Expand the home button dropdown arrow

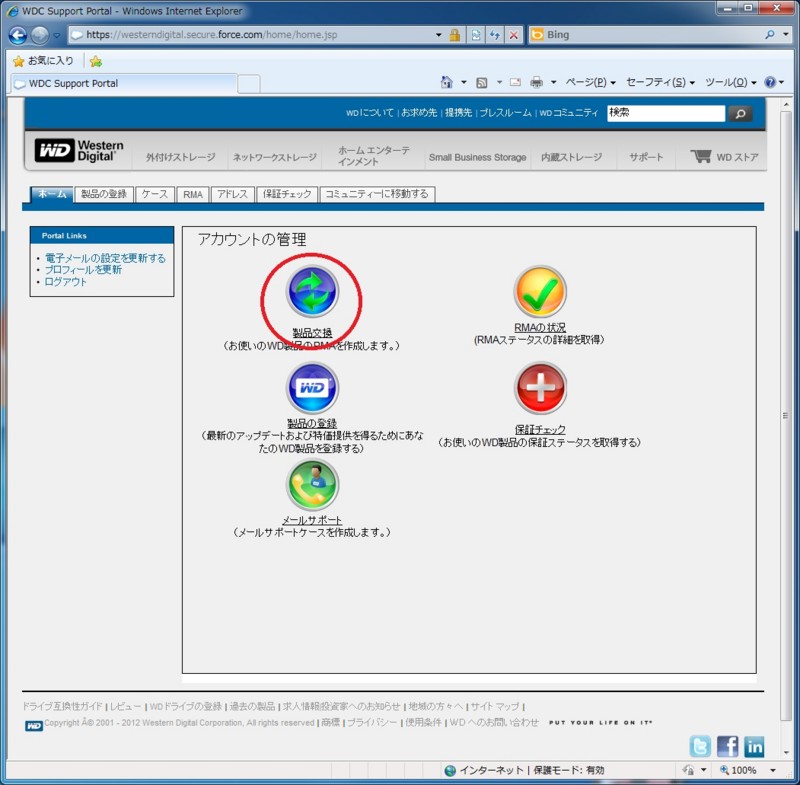click(464, 82)
